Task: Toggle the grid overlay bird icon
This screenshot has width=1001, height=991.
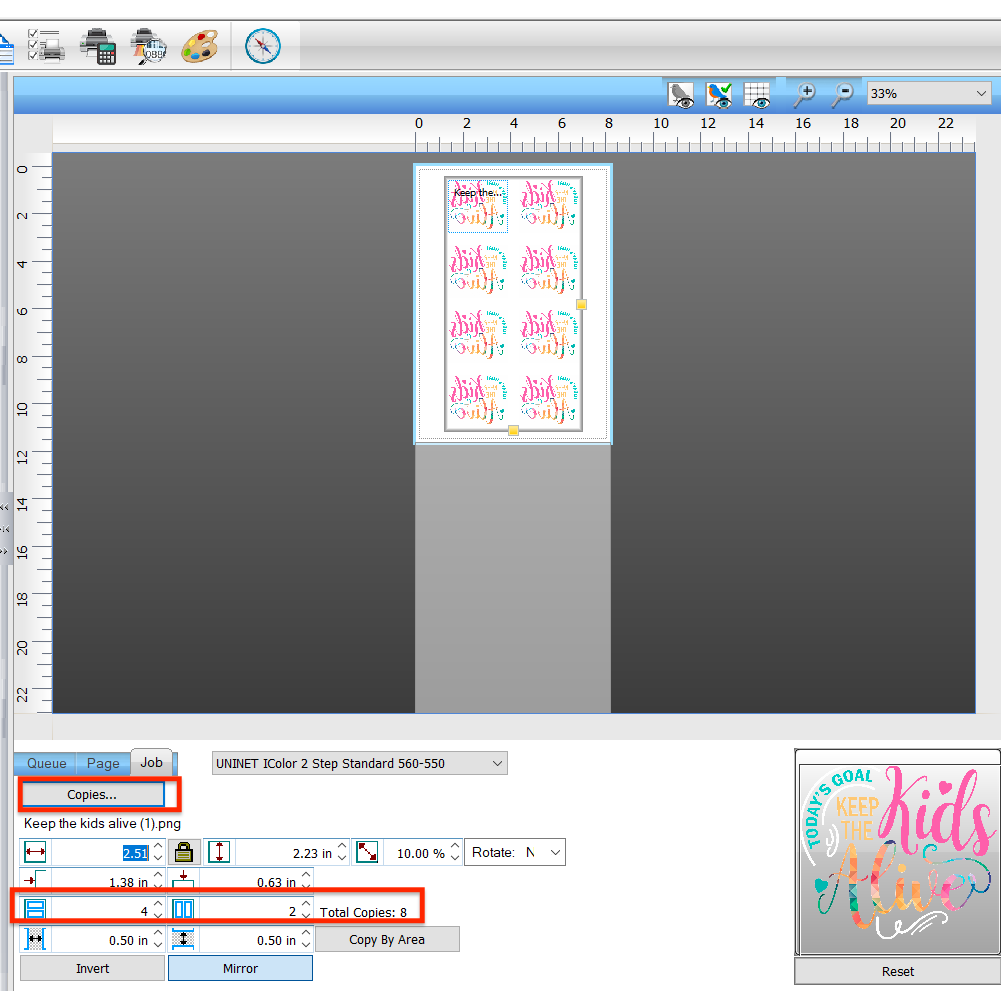Action: coord(757,93)
